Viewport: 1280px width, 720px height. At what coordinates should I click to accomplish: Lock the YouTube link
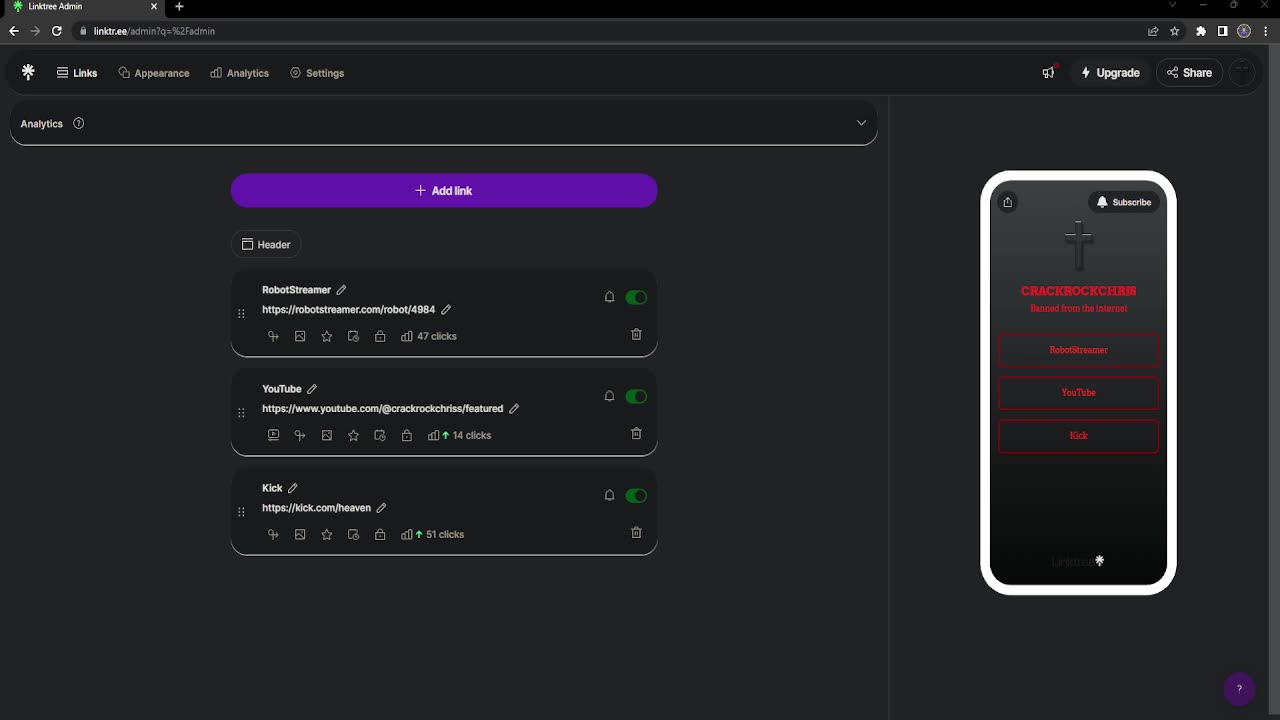tap(407, 435)
